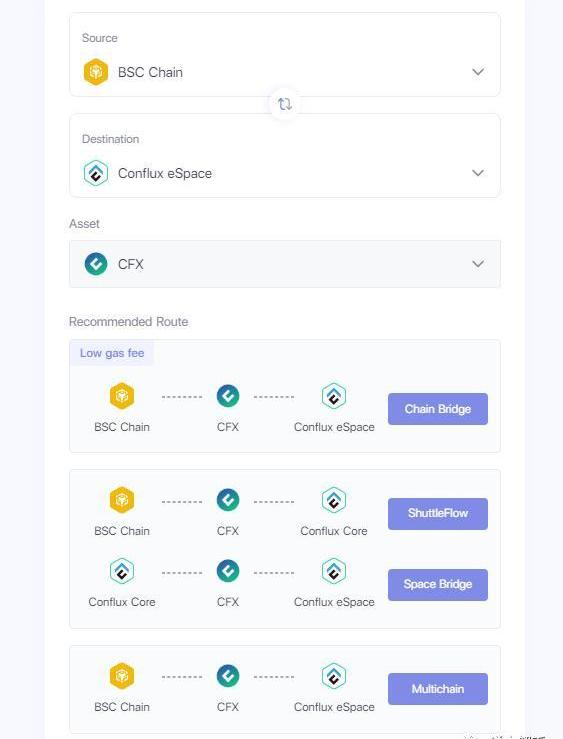
Task: Click Conflux Core source icon in Space Bridge row
Action: [x=122, y=571]
